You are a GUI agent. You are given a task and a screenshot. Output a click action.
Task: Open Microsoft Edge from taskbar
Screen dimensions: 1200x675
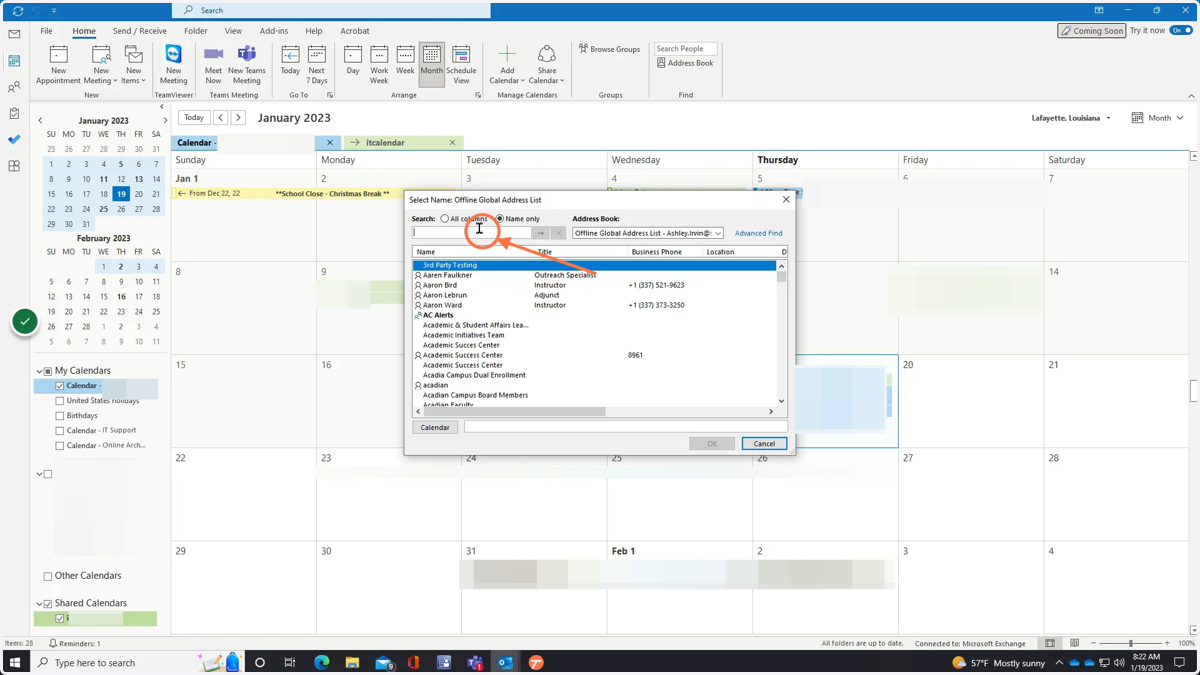(x=322, y=663)
